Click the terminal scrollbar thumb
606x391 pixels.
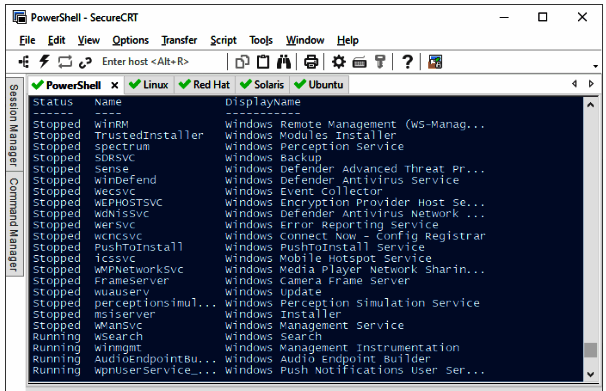pyautogui.click(x=591, y=350)
